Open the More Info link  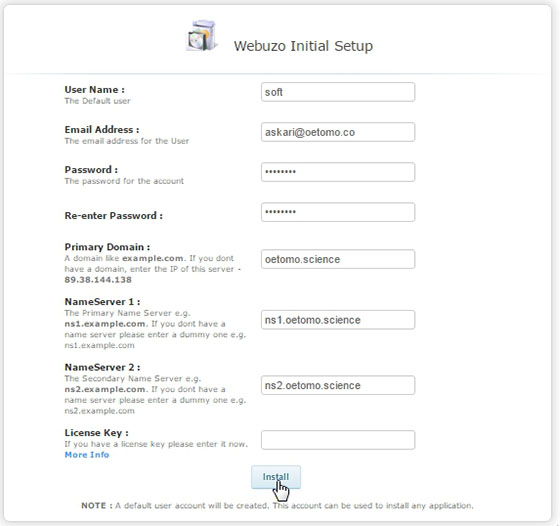(x=87, y=455)
